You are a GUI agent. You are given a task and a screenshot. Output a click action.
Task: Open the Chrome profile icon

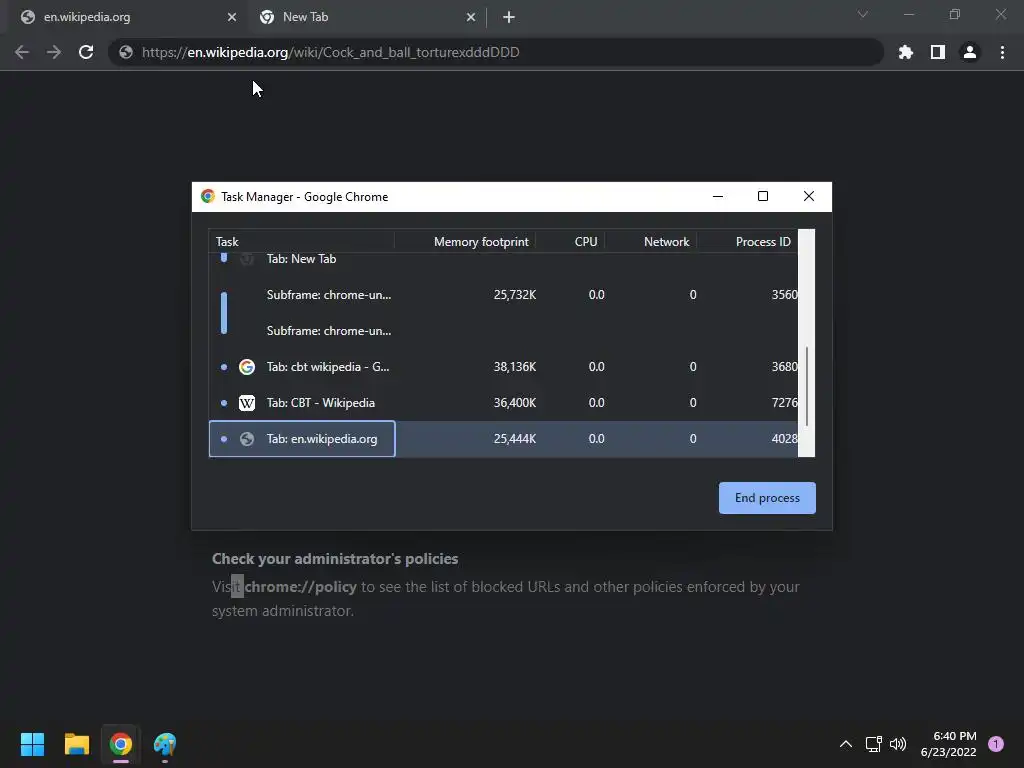click(970, 52)
